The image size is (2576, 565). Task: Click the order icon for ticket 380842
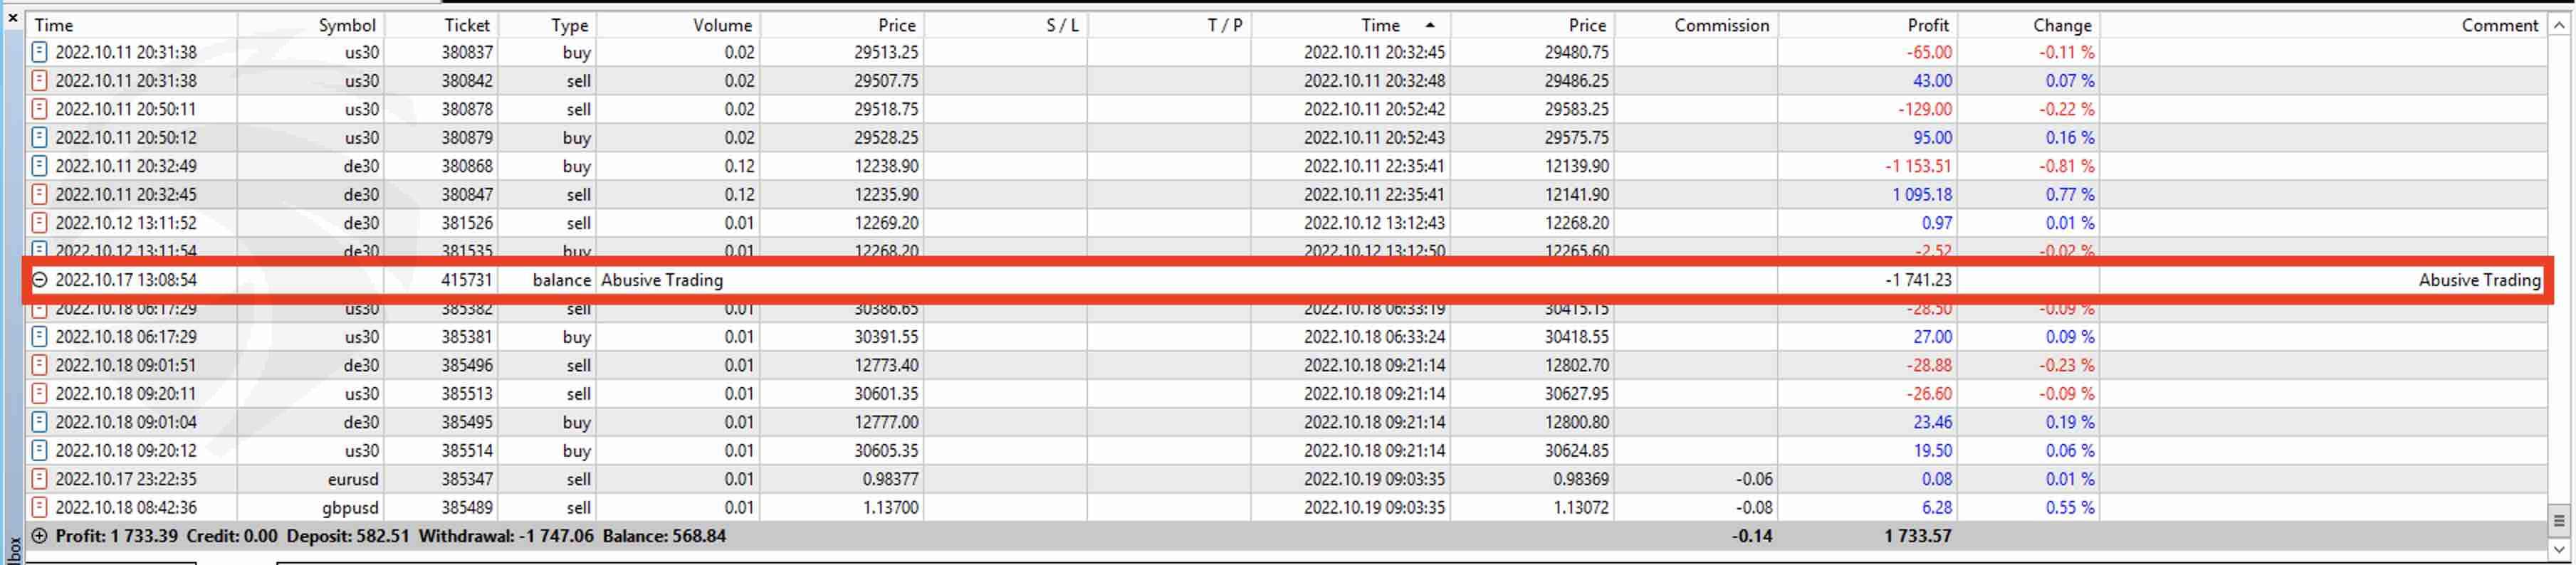(39, 80)
